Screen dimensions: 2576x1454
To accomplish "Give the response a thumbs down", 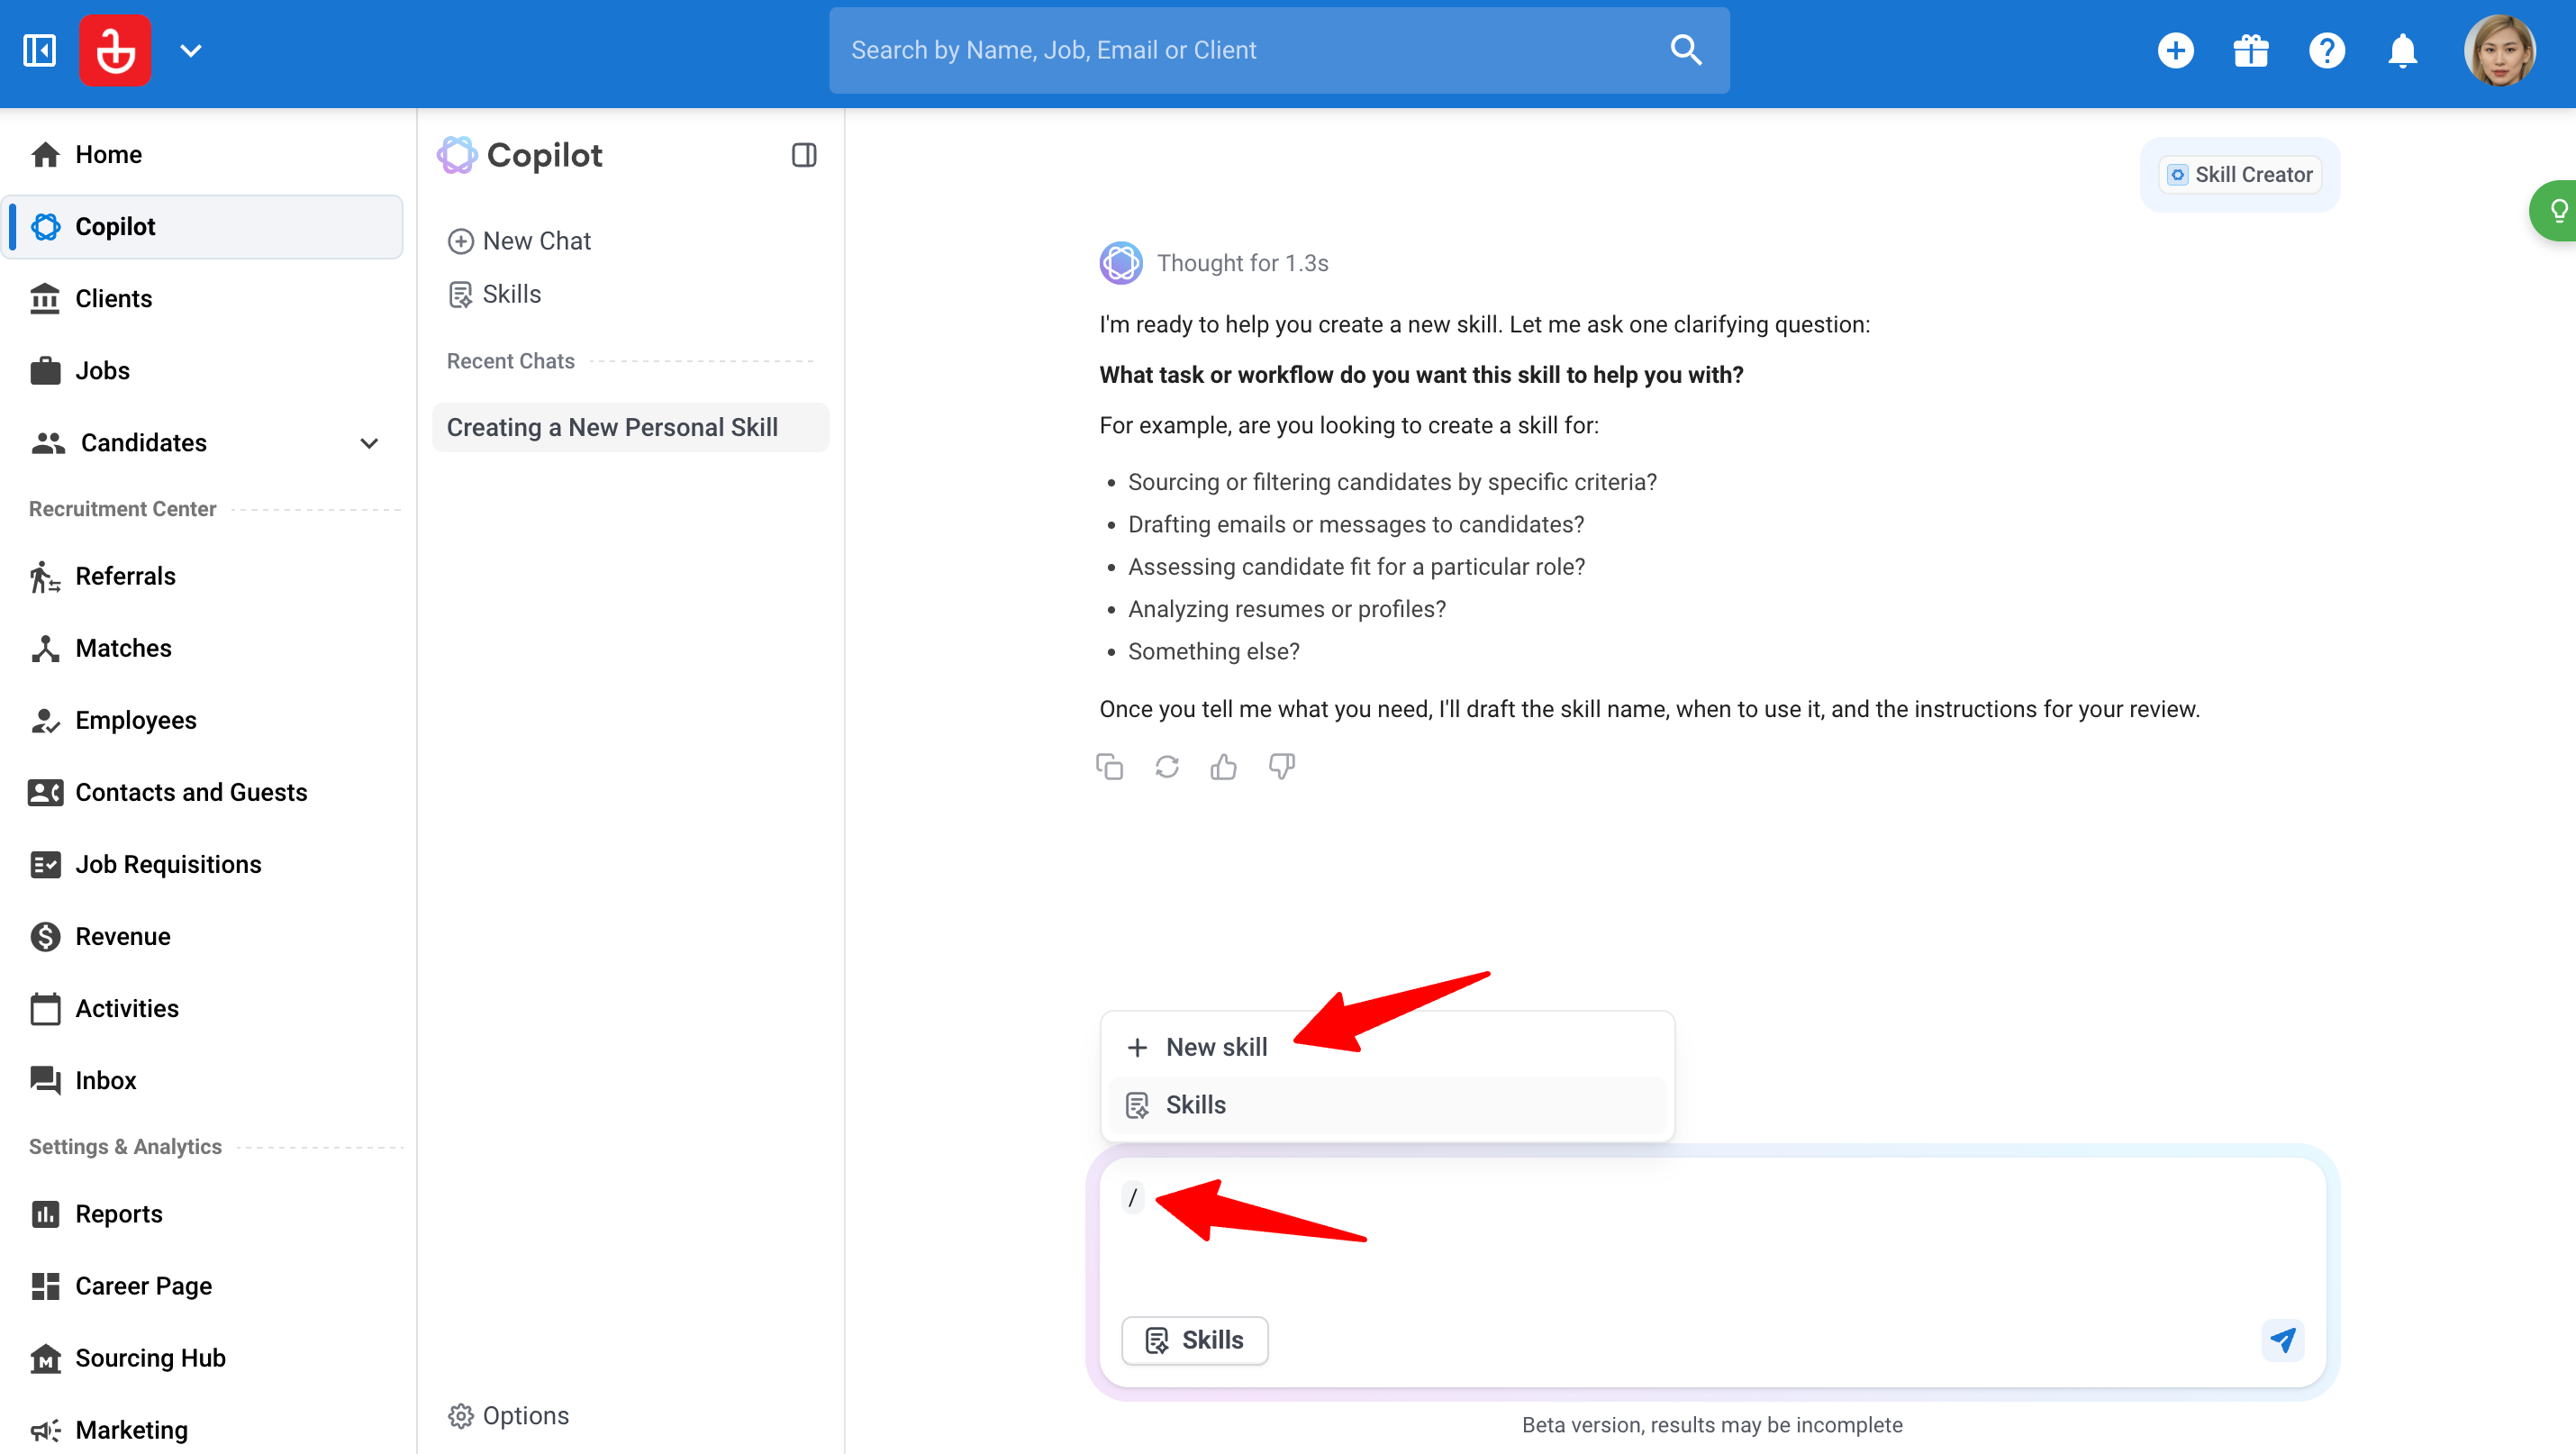I will pos(1281,766).
